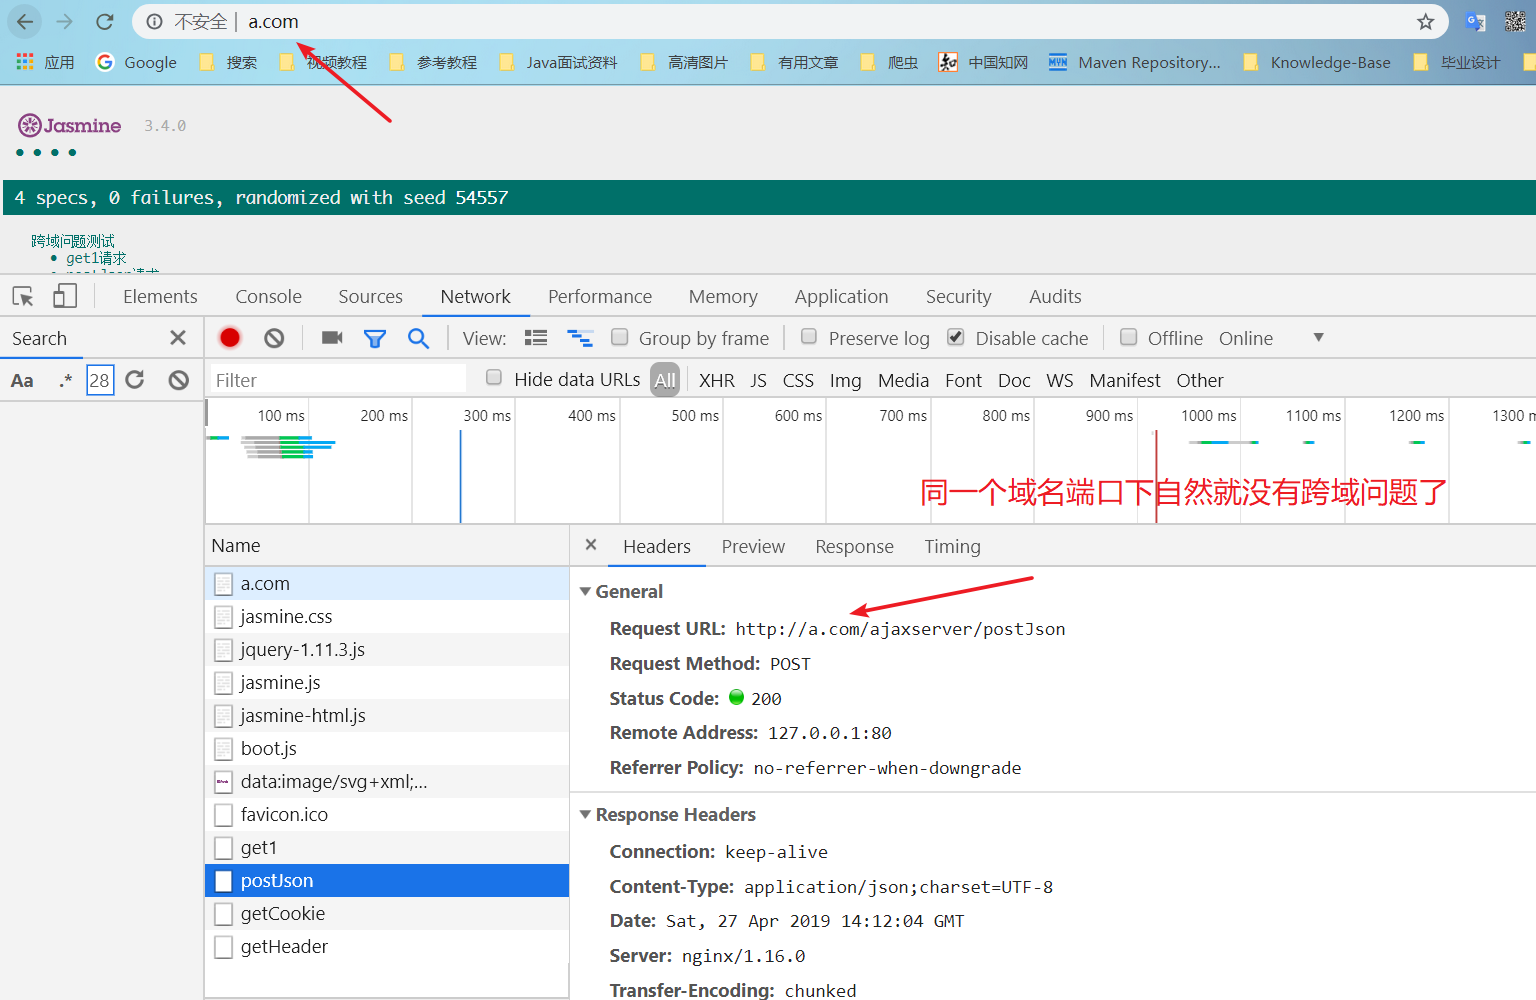Collapse the Response Headers section
This screenshot has width=1536, height=1000.
585,814
